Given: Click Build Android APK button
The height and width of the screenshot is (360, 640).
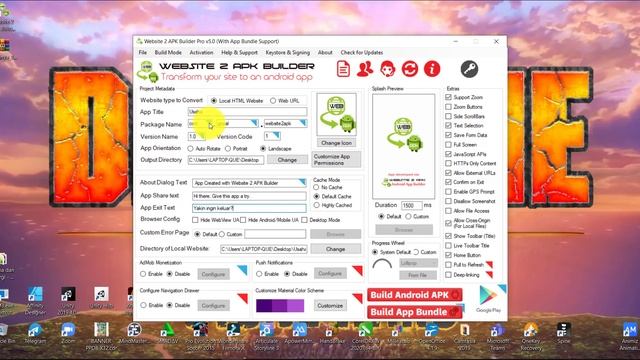Looking at the screenshot, I should [x=415, y=295].
